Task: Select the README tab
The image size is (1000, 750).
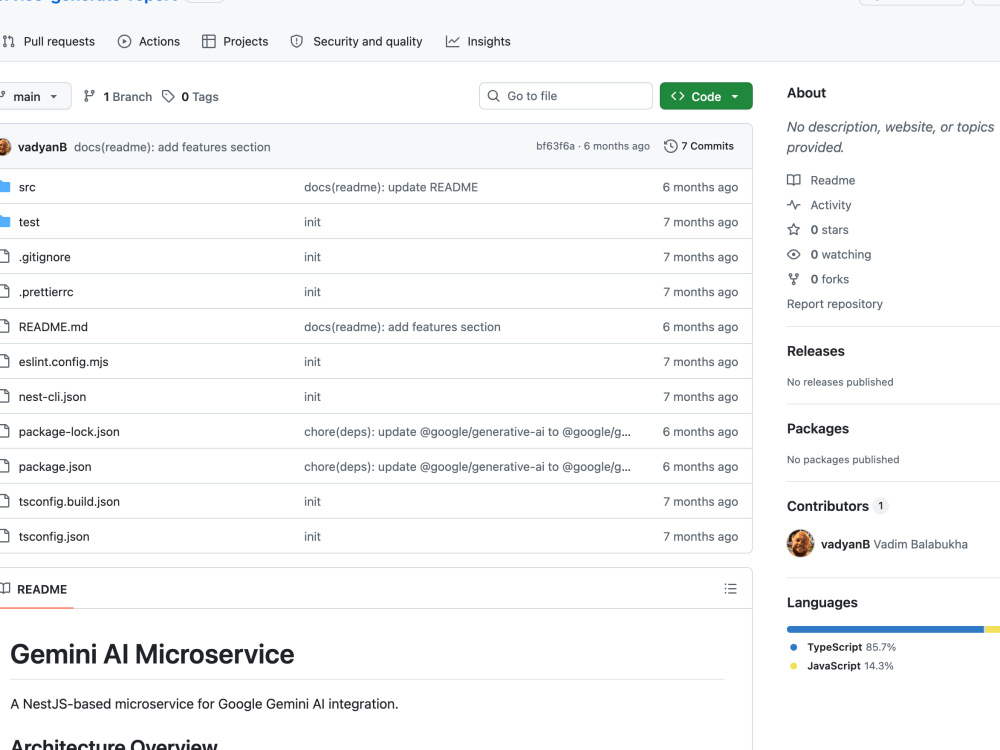Action: [x=36, y=589]
